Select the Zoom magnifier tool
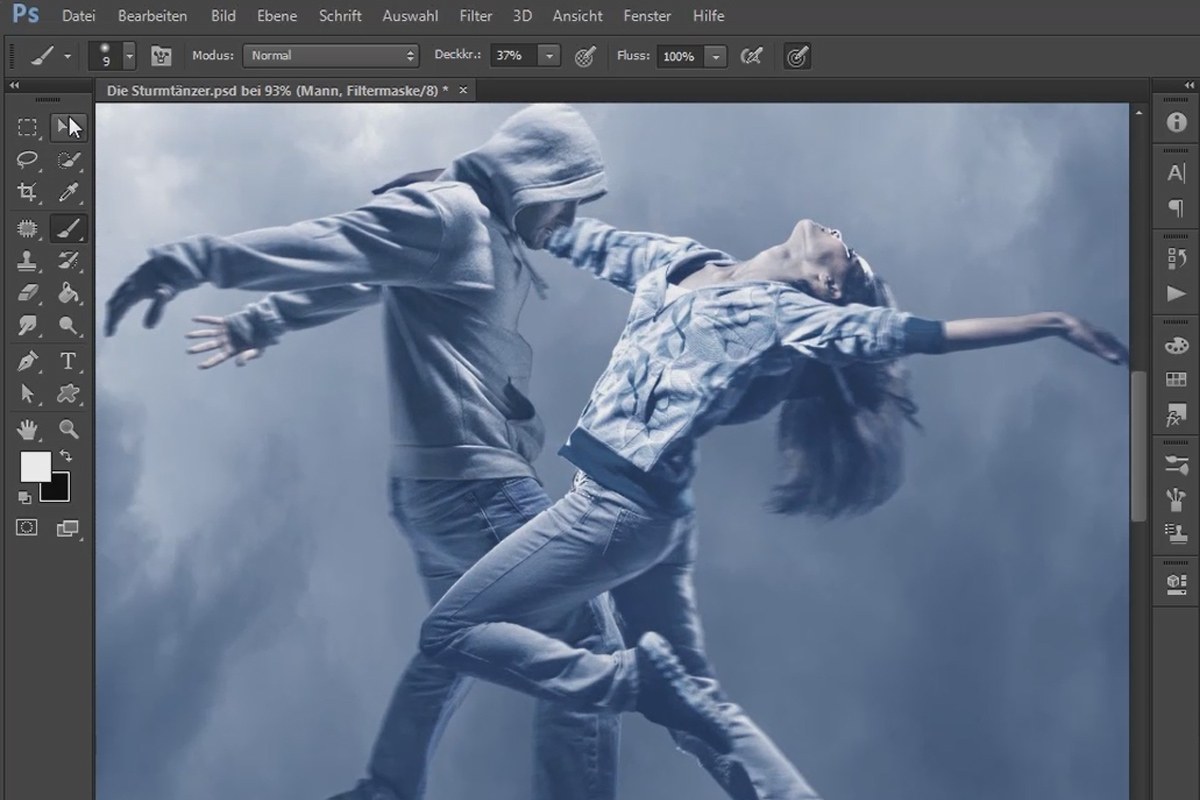 tap(68, 429)
